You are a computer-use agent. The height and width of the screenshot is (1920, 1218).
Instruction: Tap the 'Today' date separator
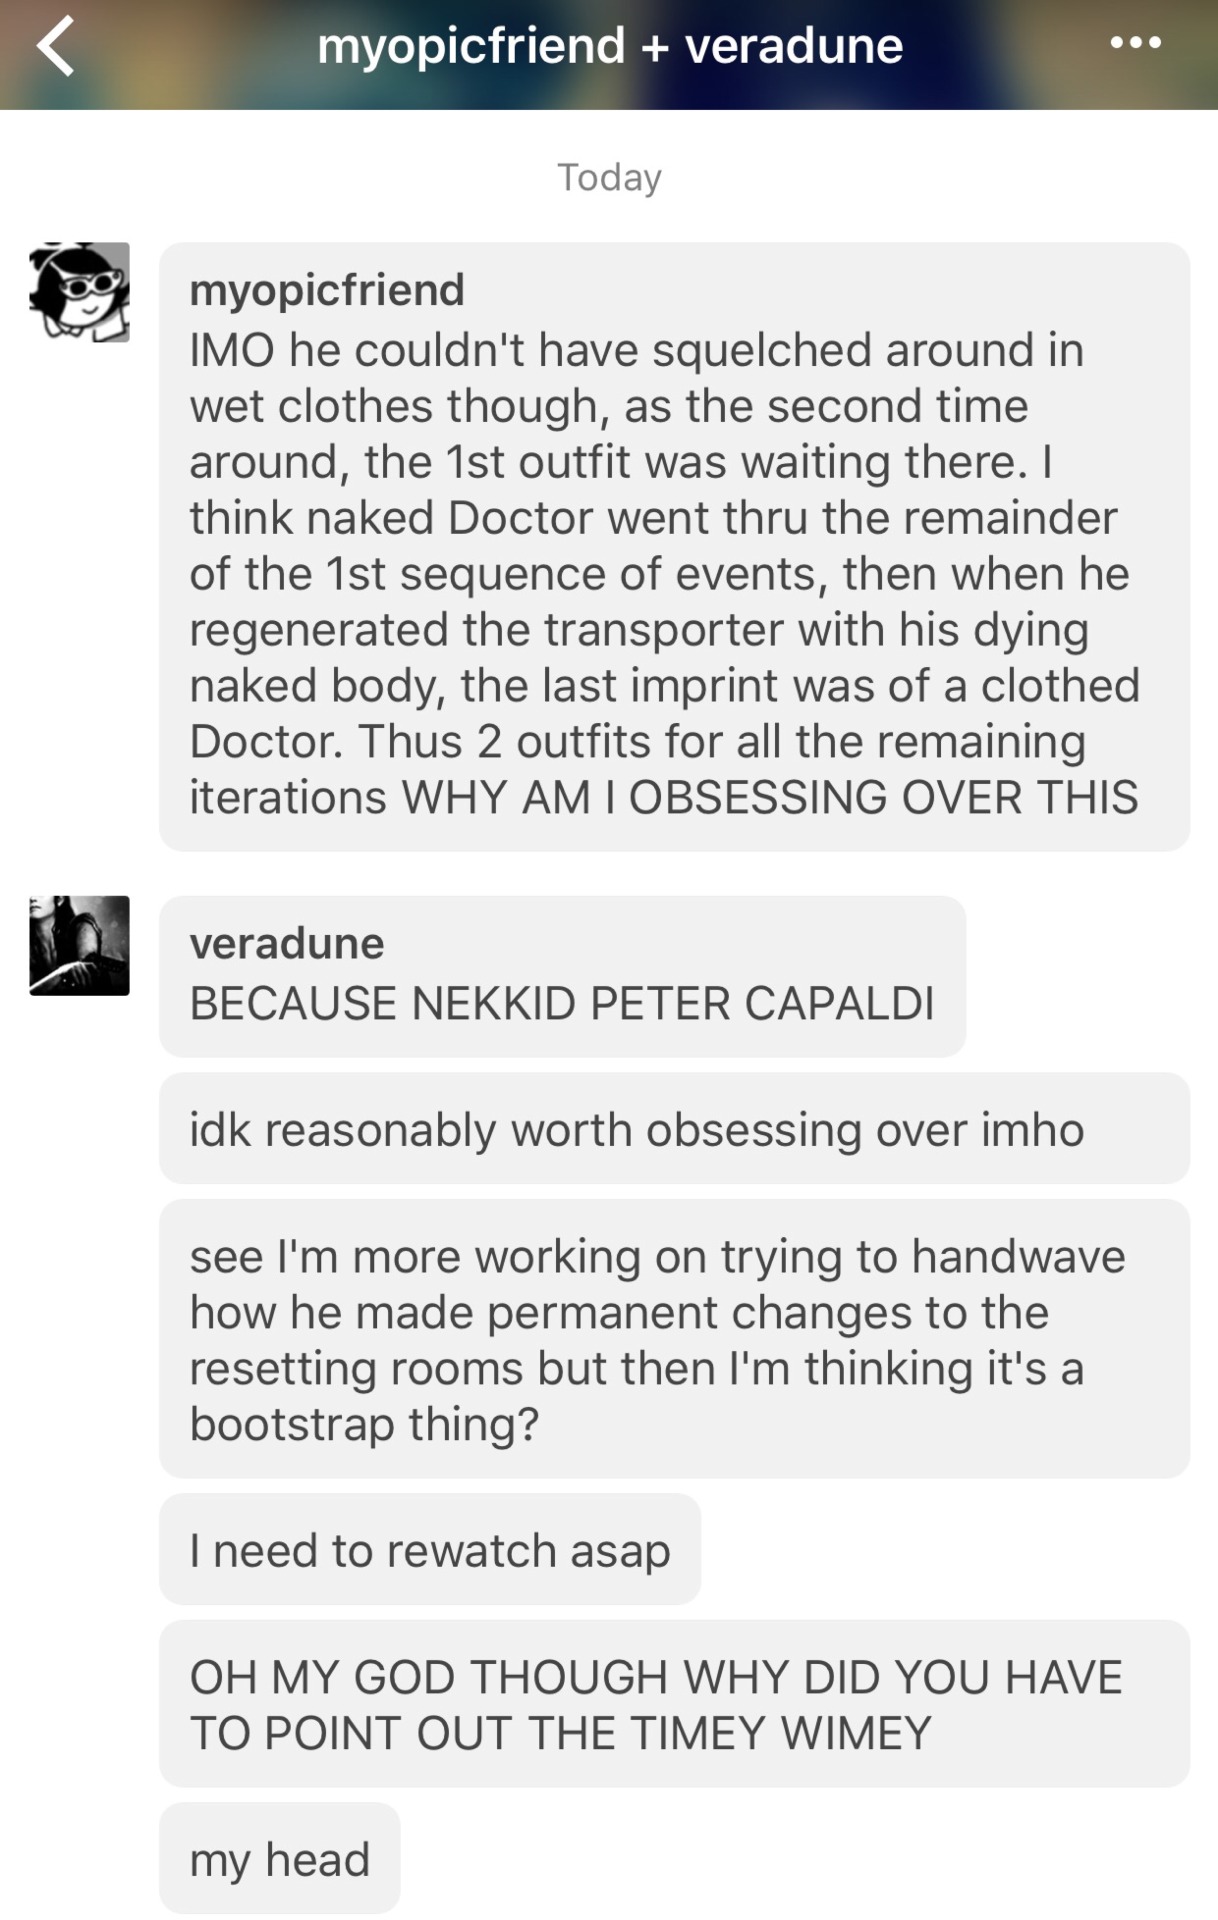click(609, 177)
